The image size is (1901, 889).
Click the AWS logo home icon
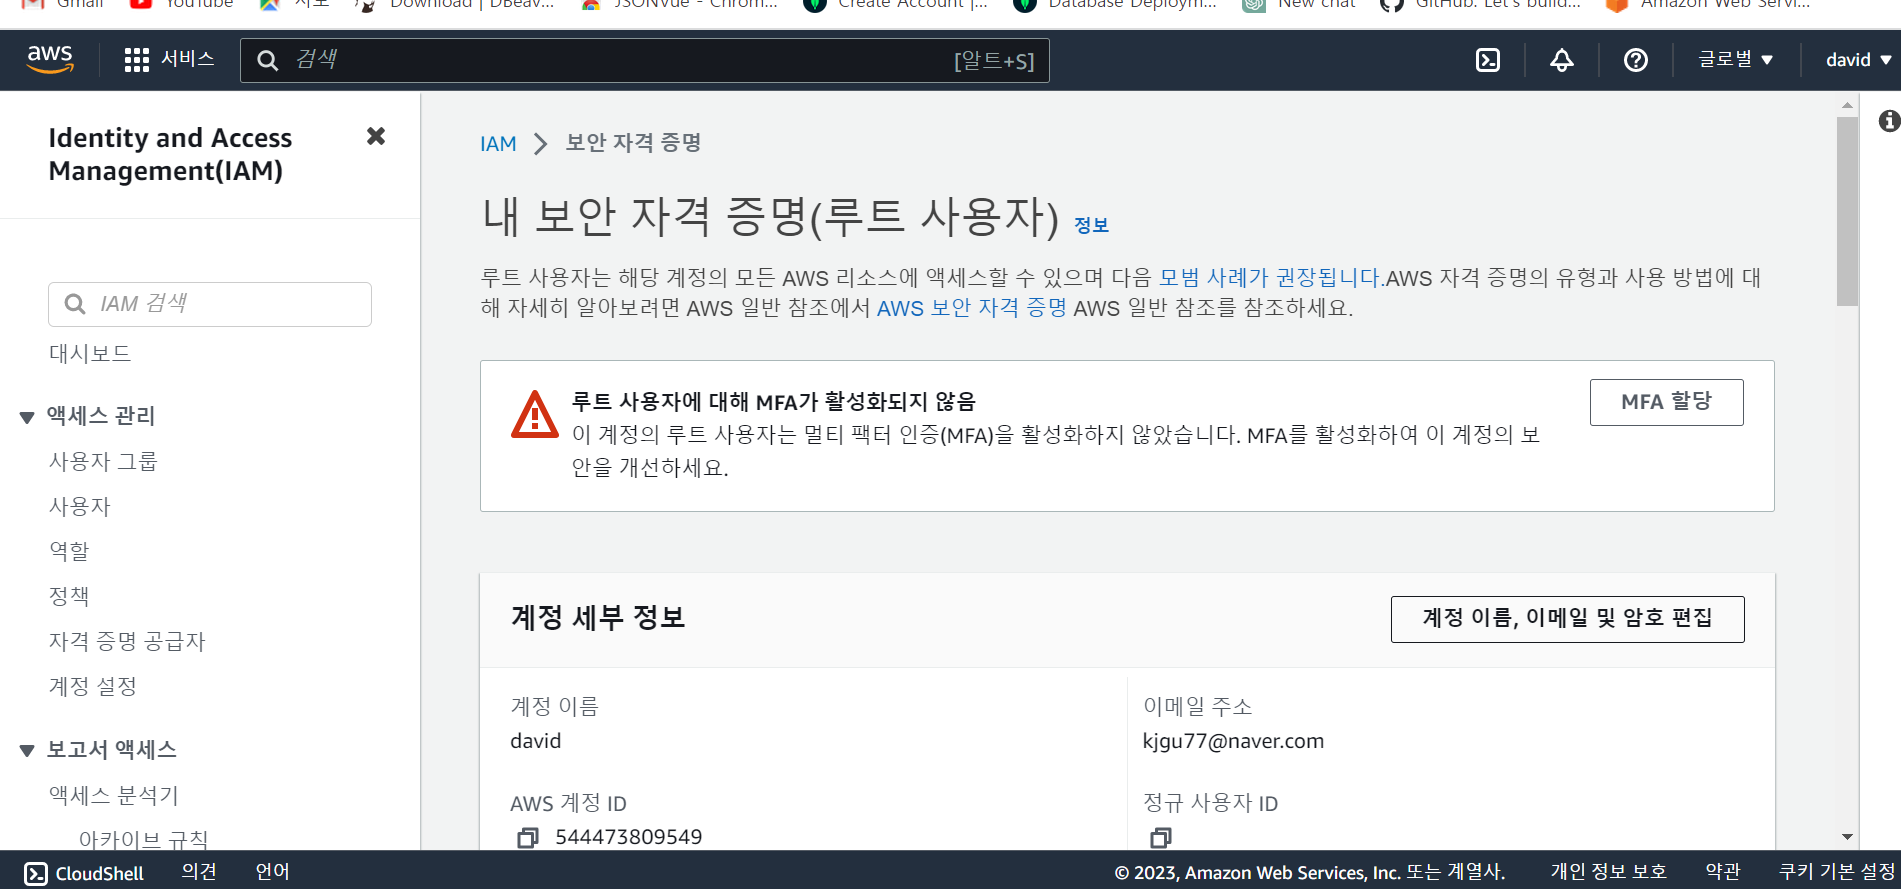50,60
